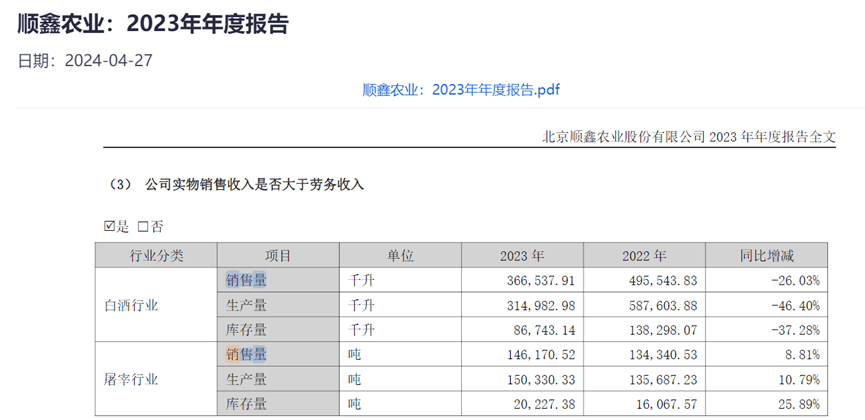This screenshot has width=865, height=420.
Task: Click the value 146,170.52
Action: pyautogui.click(x=541, y=355)
